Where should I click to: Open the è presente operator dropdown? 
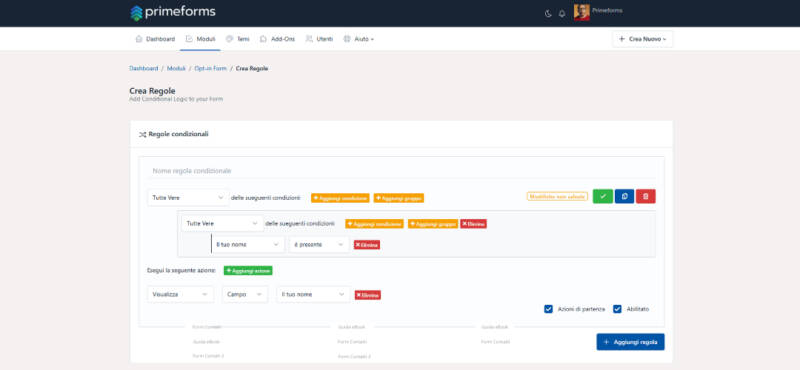tap(319, 244)
